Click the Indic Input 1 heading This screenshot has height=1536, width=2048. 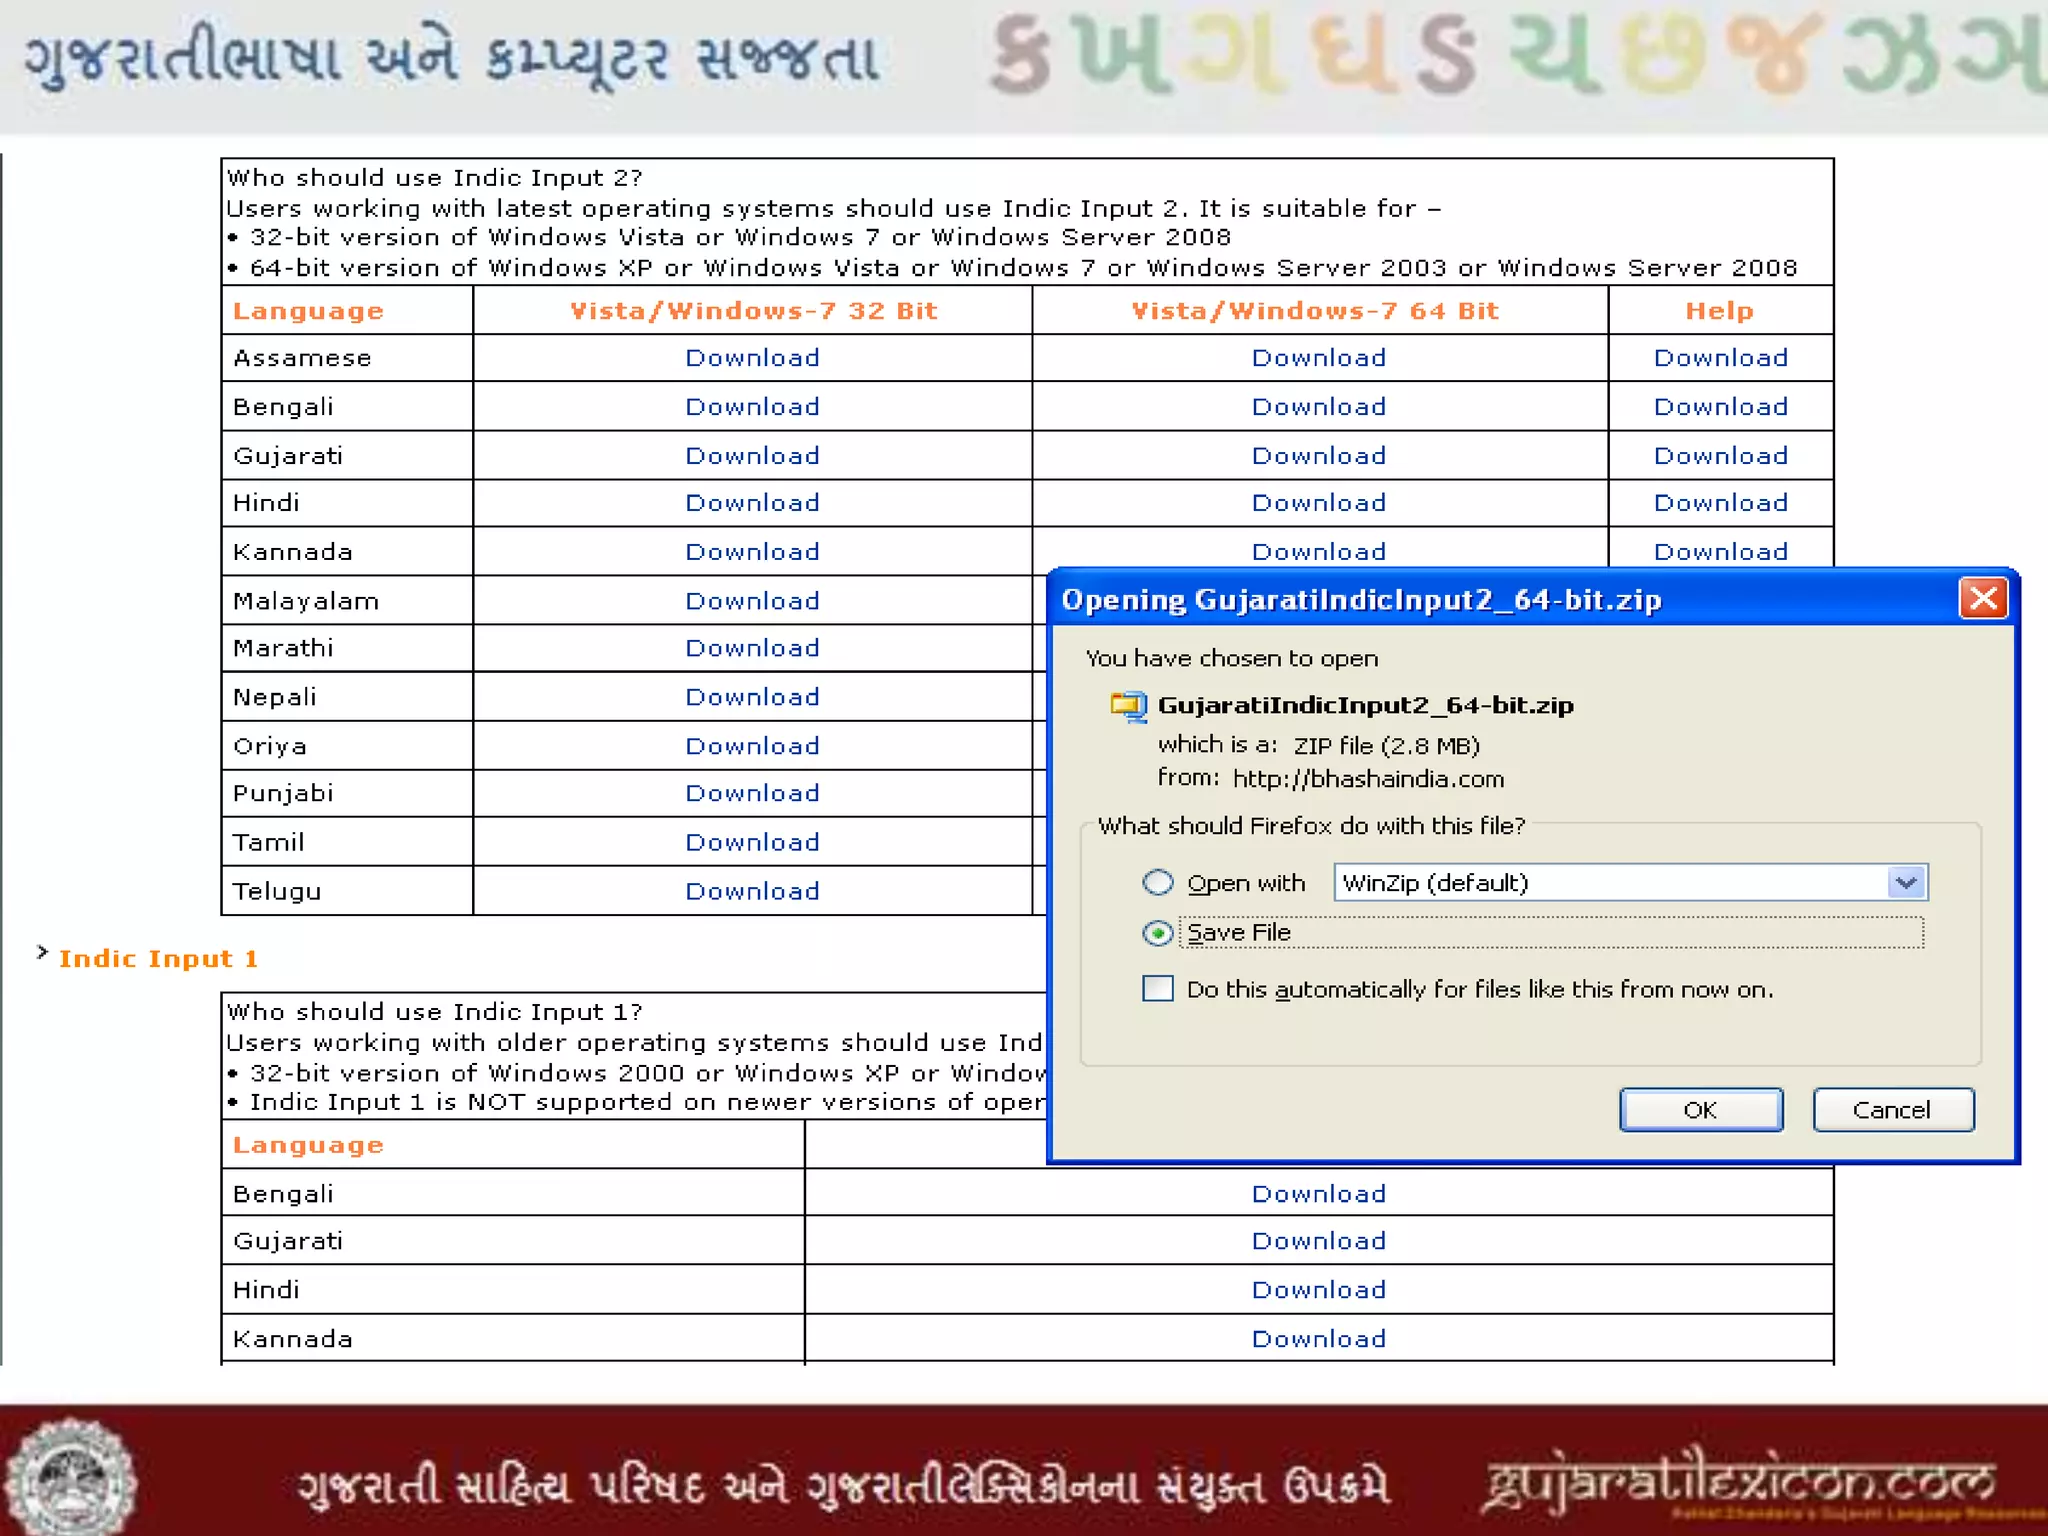158,959
